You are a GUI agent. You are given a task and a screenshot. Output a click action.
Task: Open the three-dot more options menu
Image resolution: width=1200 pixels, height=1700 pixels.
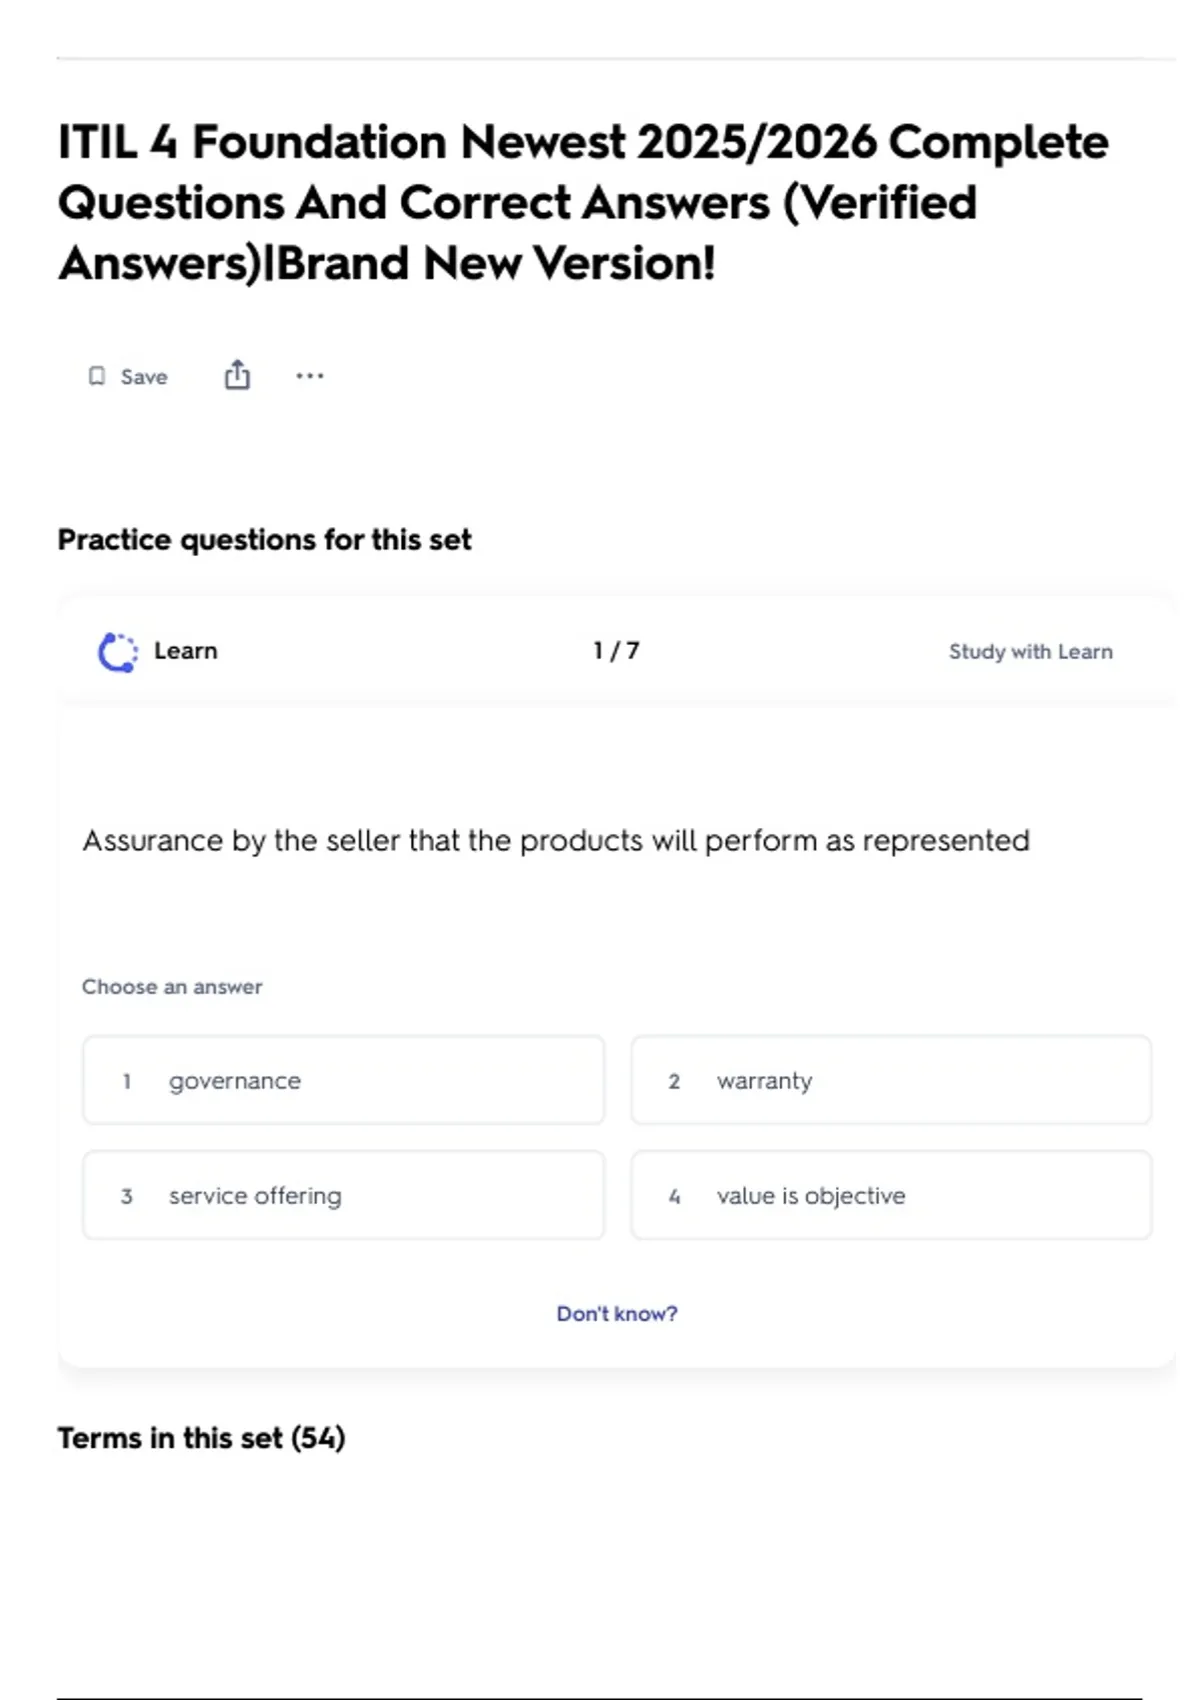310,376
